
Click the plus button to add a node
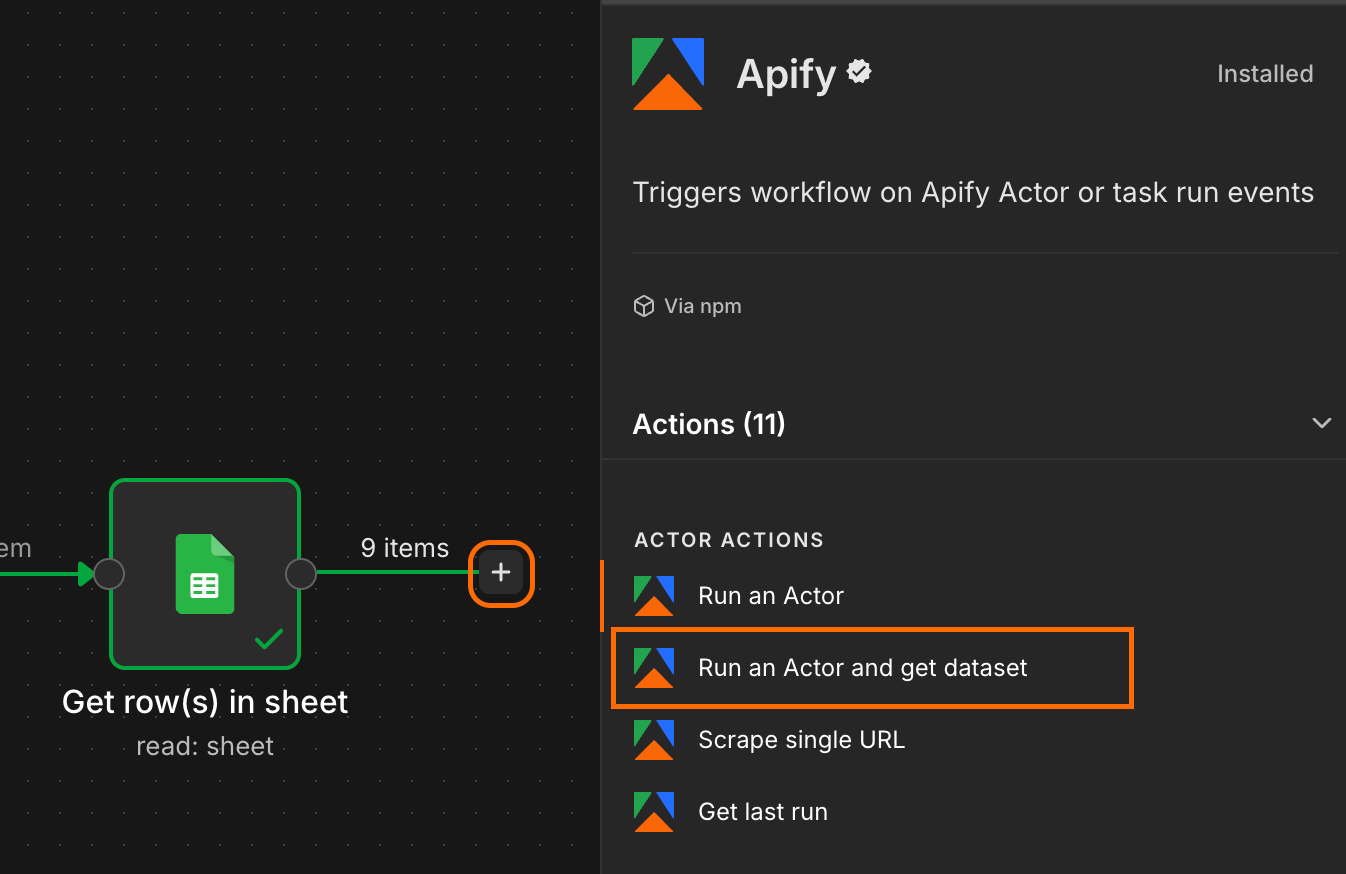click(x=501, y=573)
